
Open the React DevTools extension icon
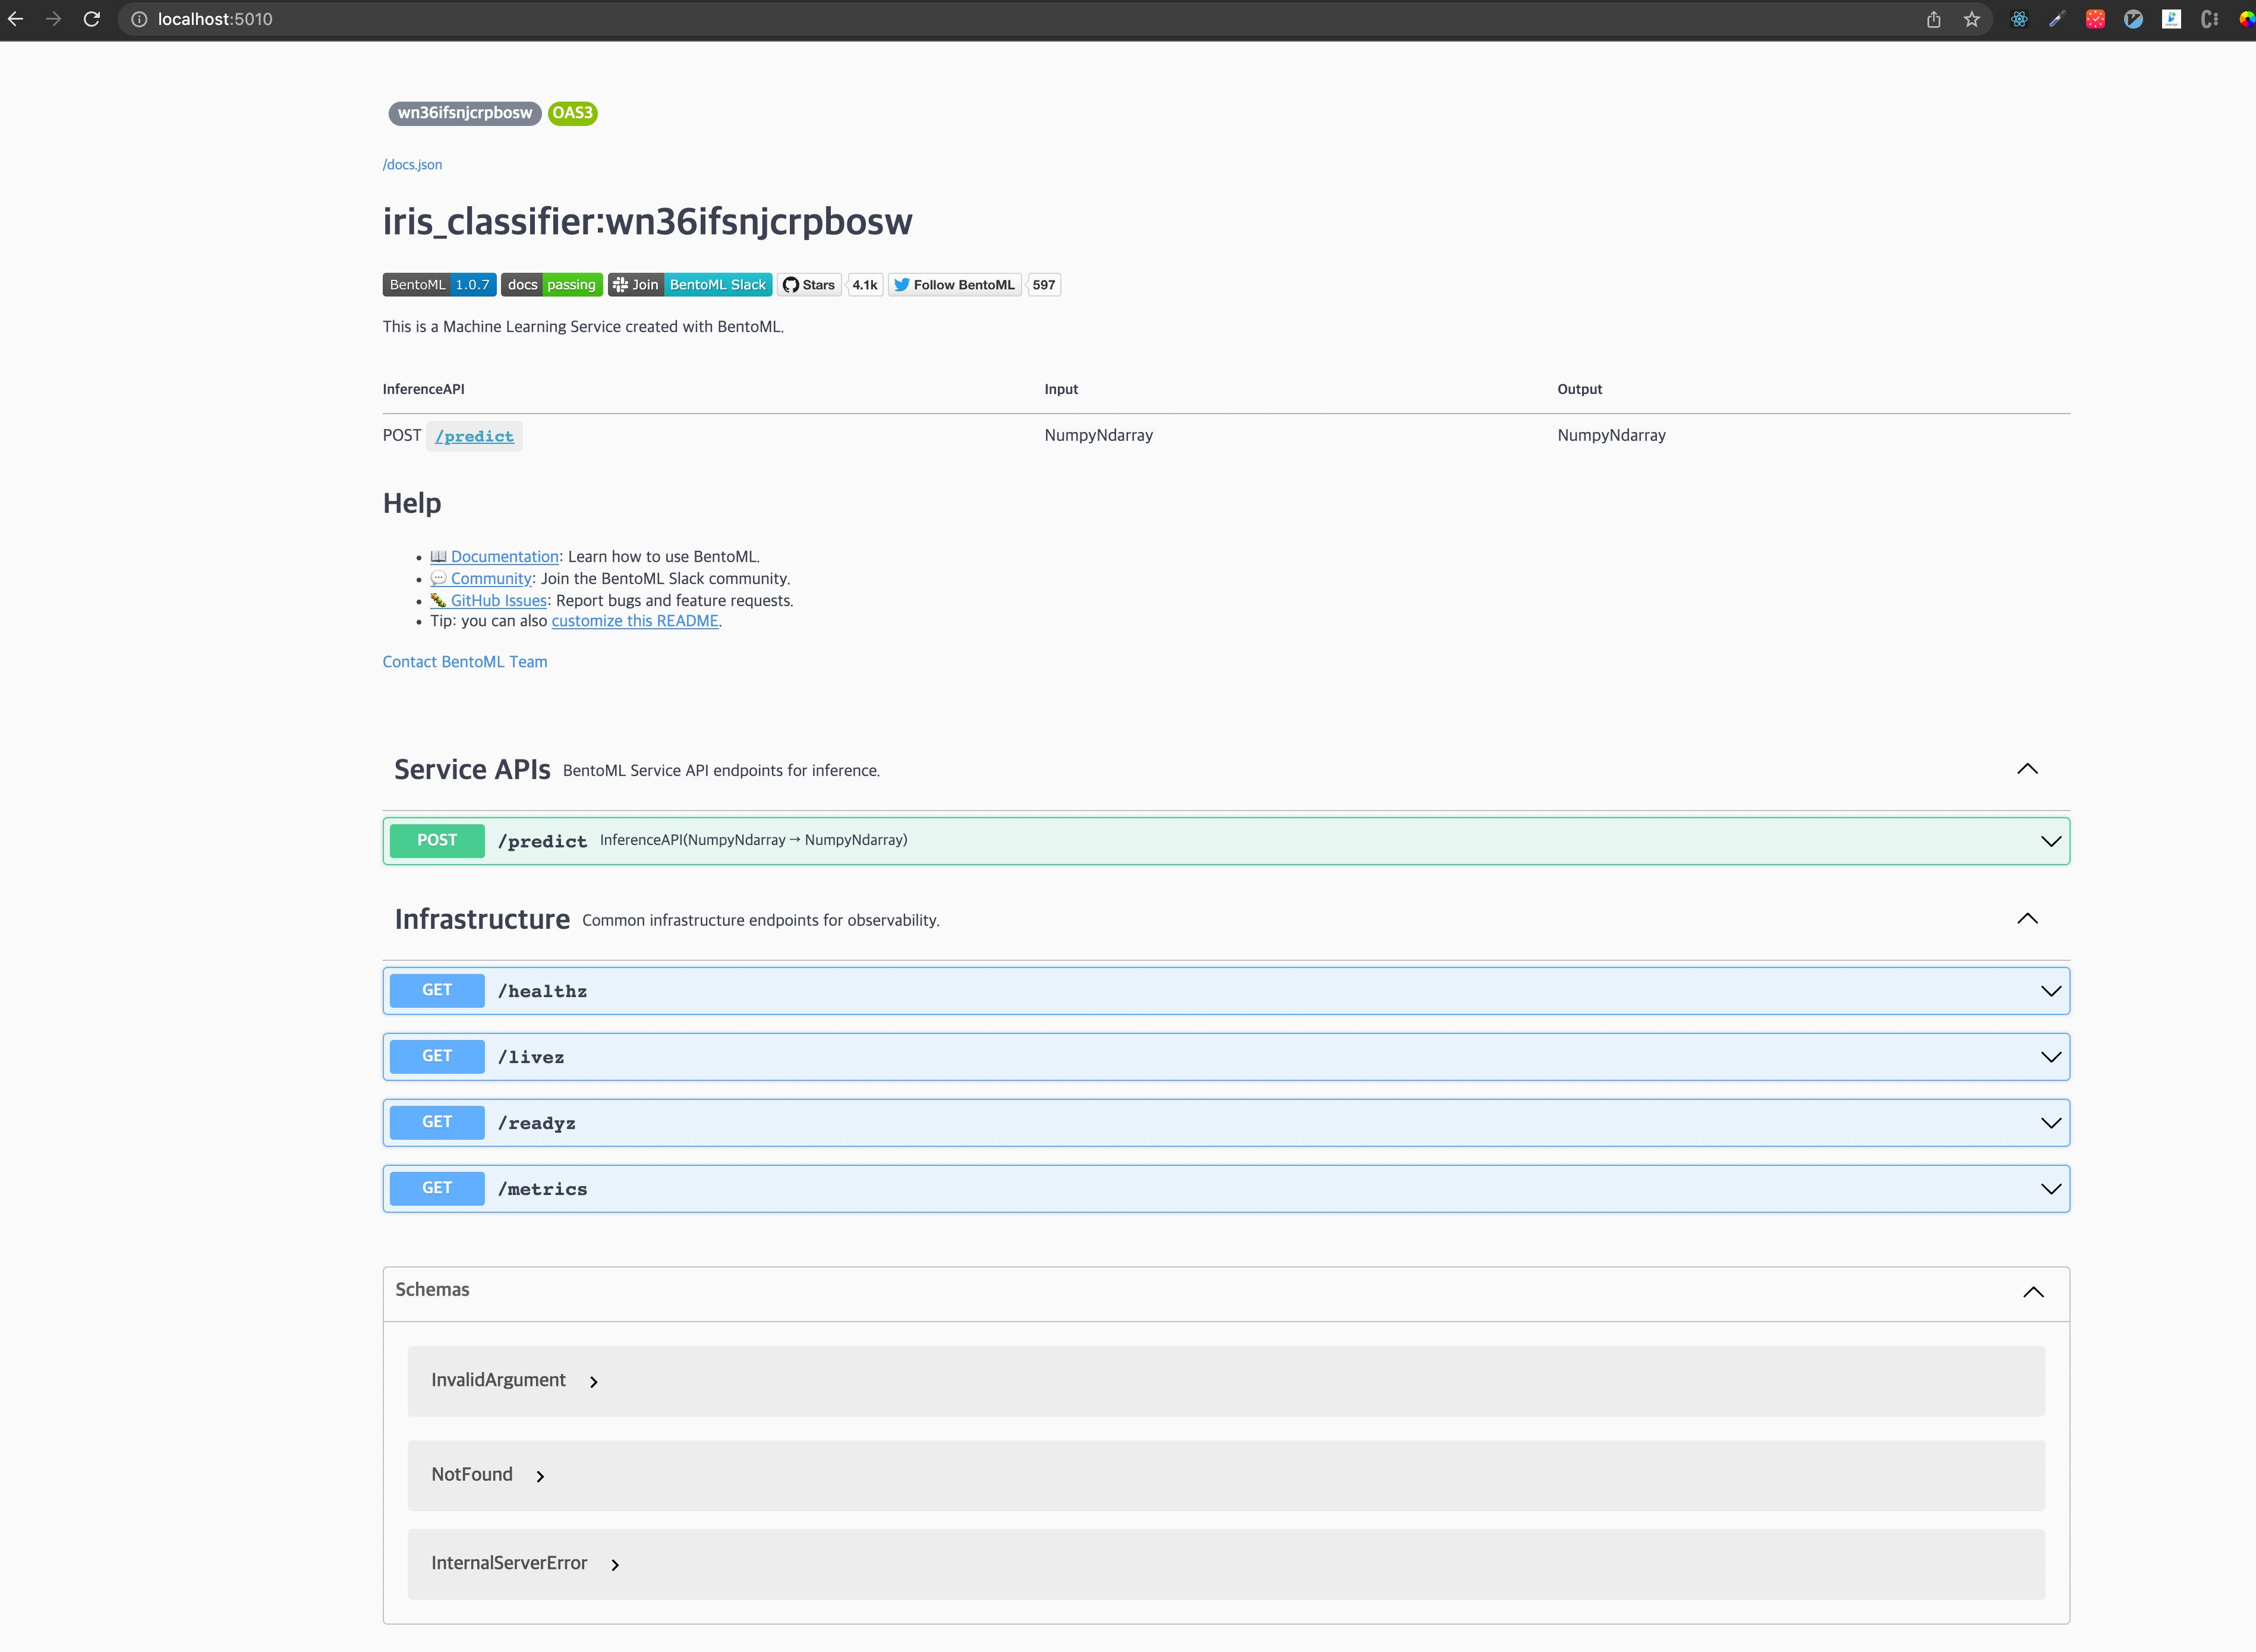point(2019,19)
